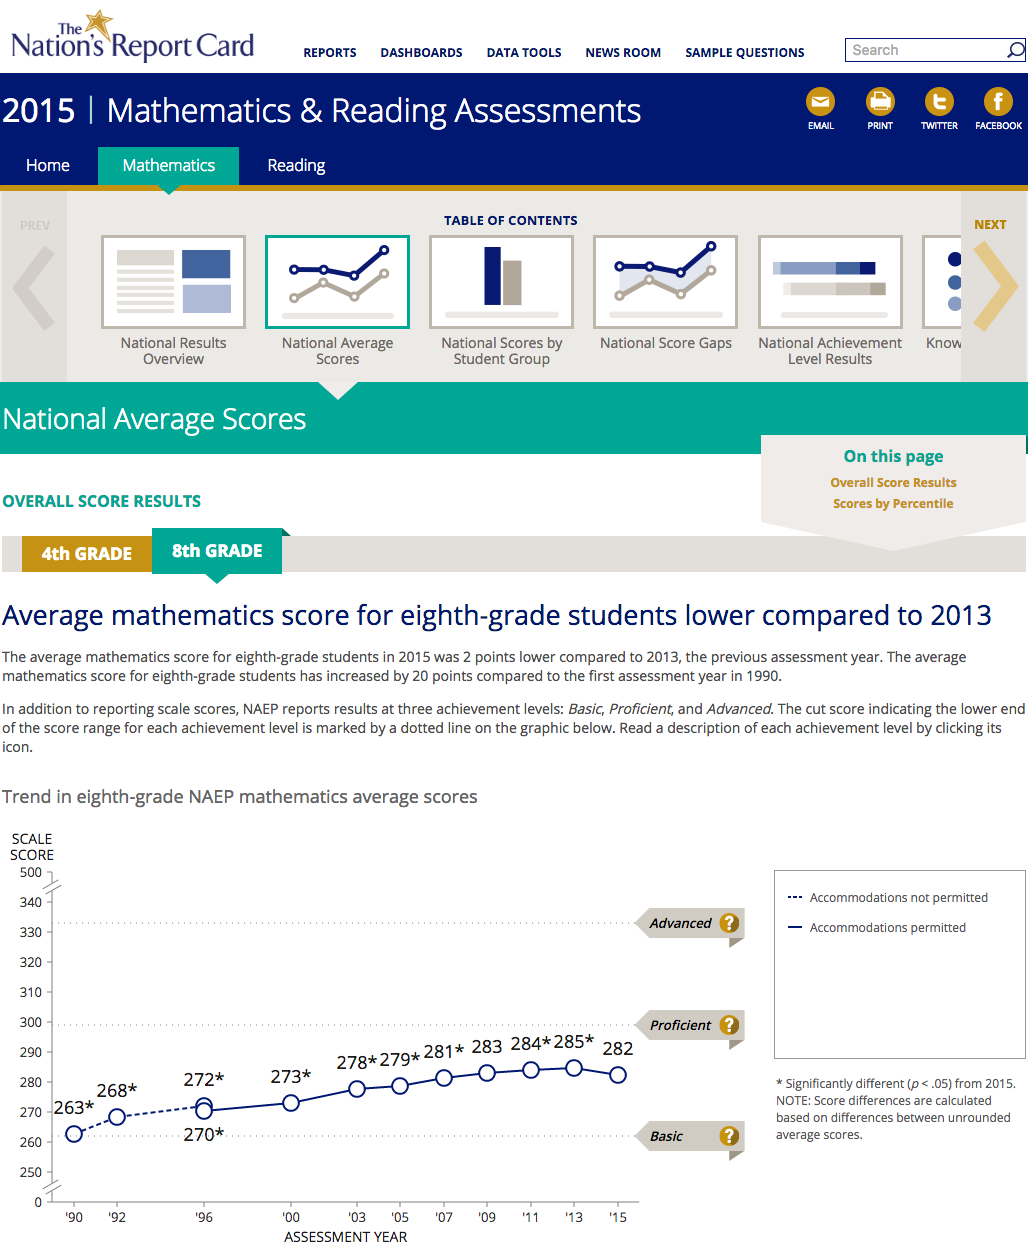This screenshot has height=1248, width=1028.
Task: Open the SAMPLE QUESTIONS menu
Action: pos(745,53)
